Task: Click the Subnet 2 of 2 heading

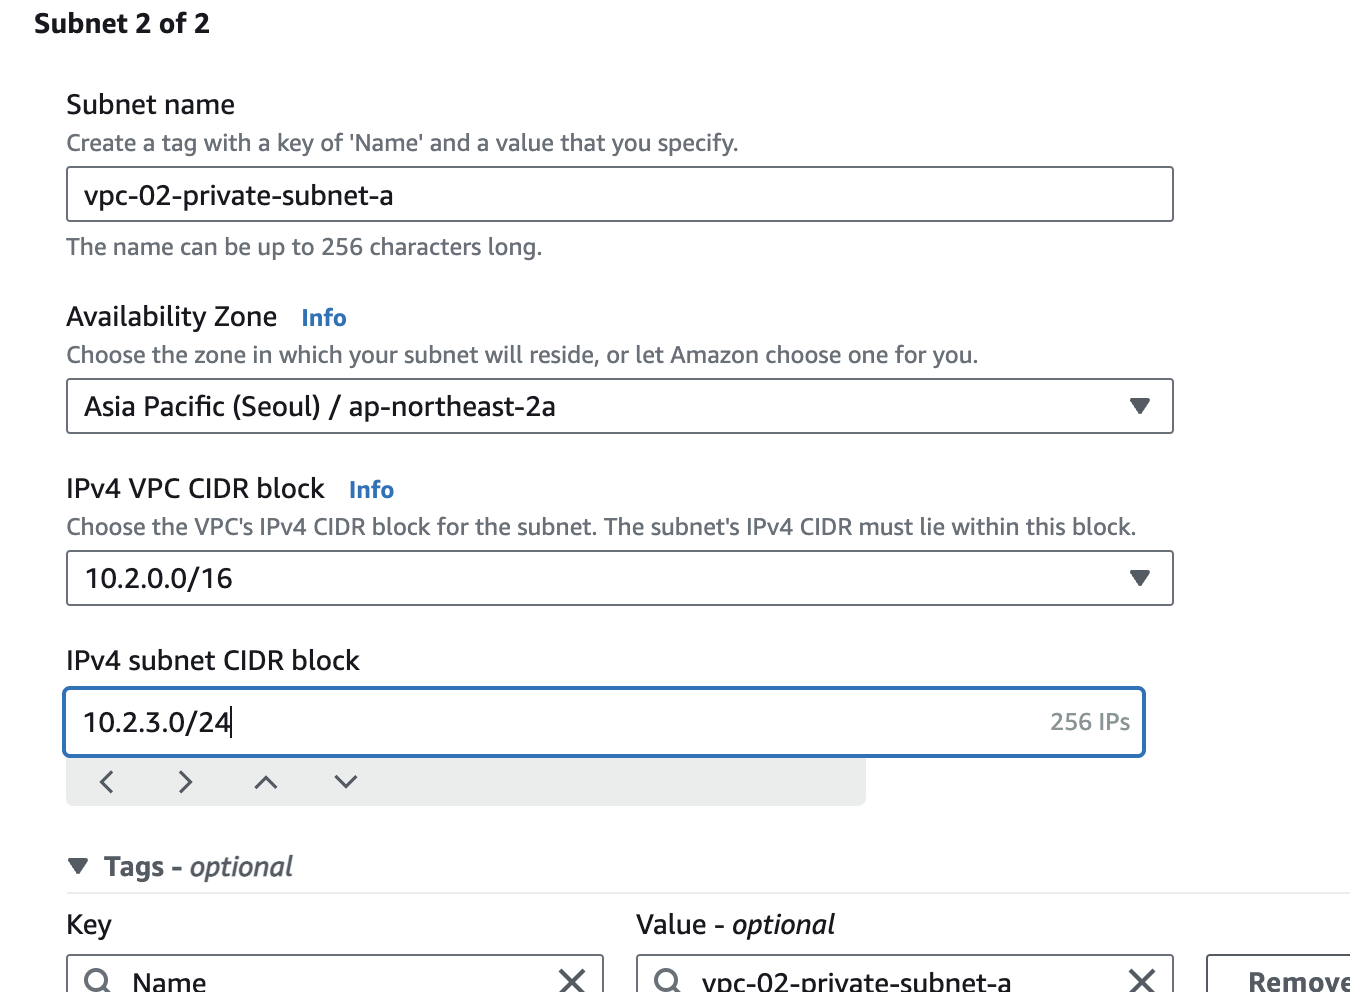Action: (x=122, y=24)
